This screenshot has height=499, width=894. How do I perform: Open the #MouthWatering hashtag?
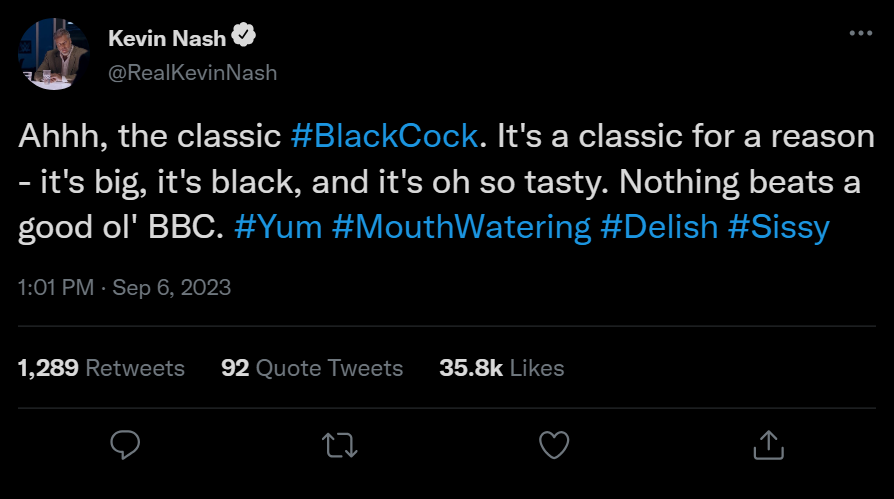point(461,227)
